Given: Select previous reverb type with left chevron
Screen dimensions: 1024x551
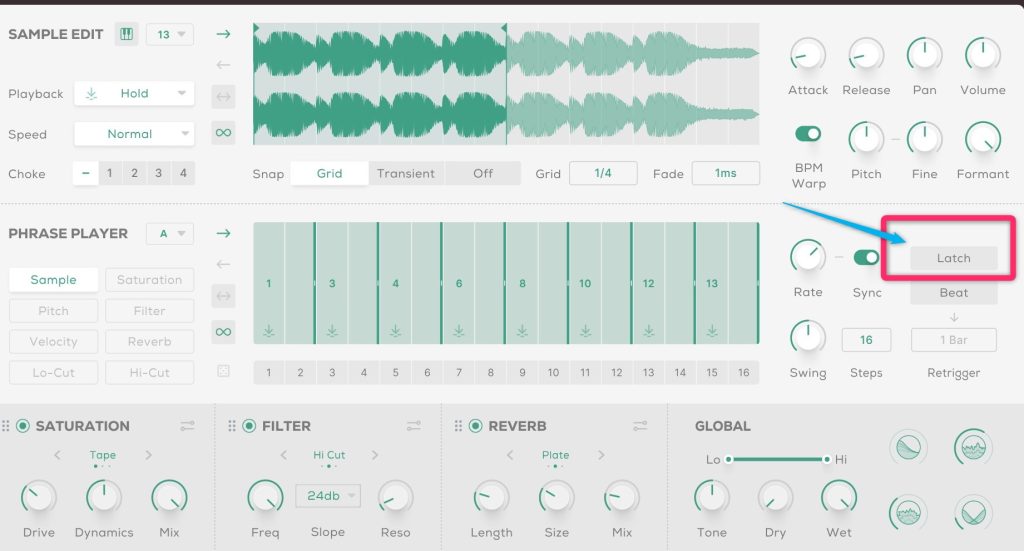Looking at the screenshot, I should 510,456.
